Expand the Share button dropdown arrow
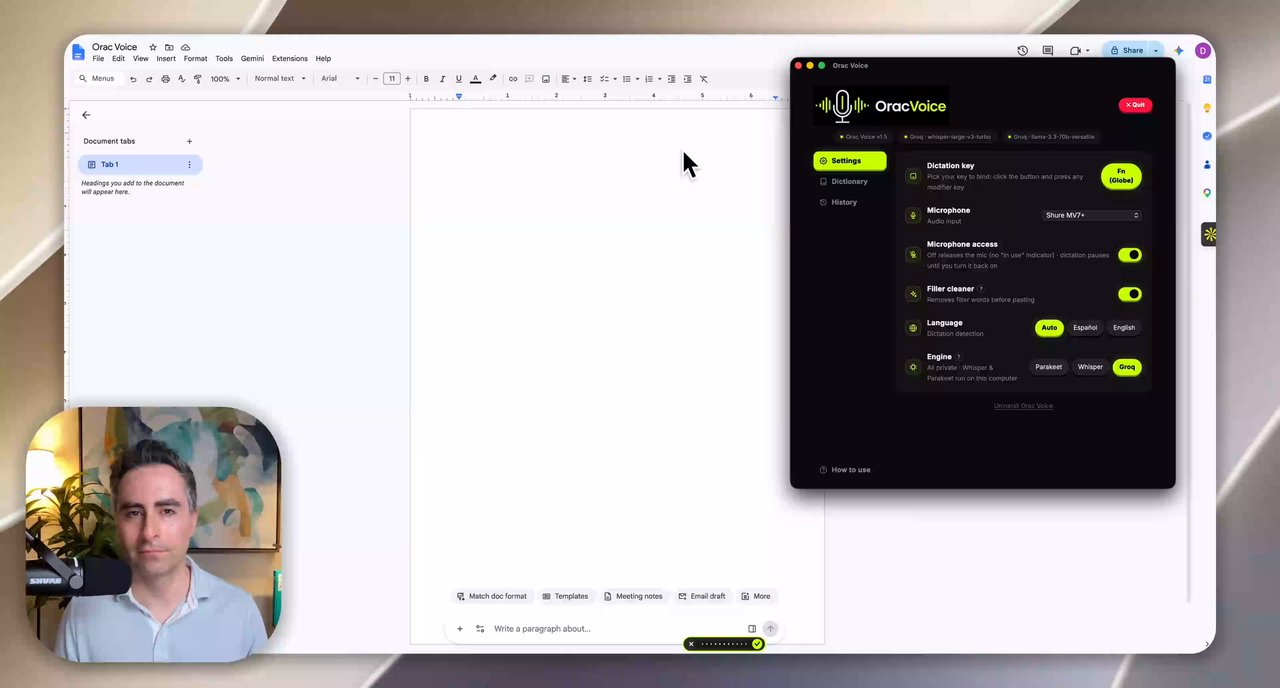The height and width of the screenshot is (688, 1280). pos(1155,50)
